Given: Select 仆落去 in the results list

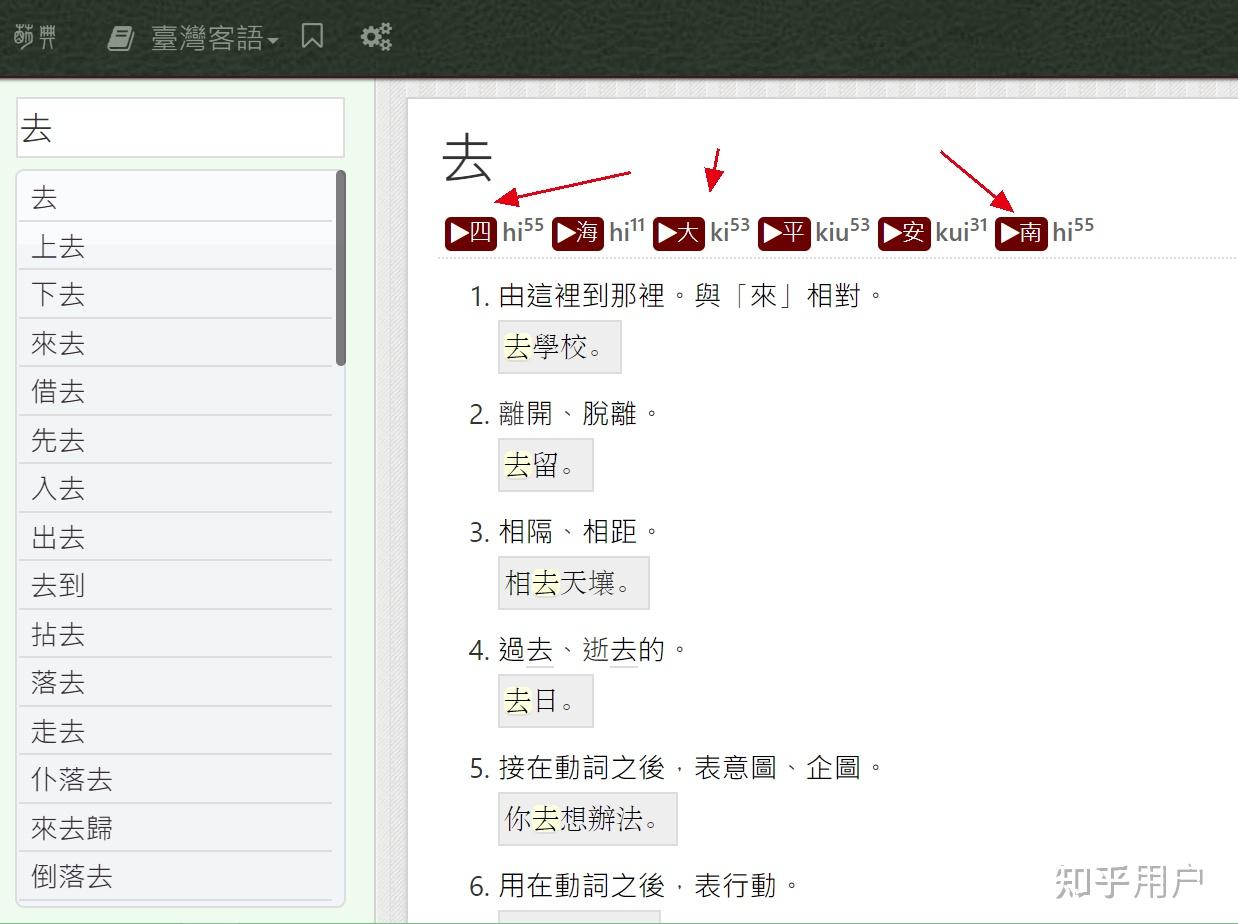Looking at the screenshot, I should point(175,779).
